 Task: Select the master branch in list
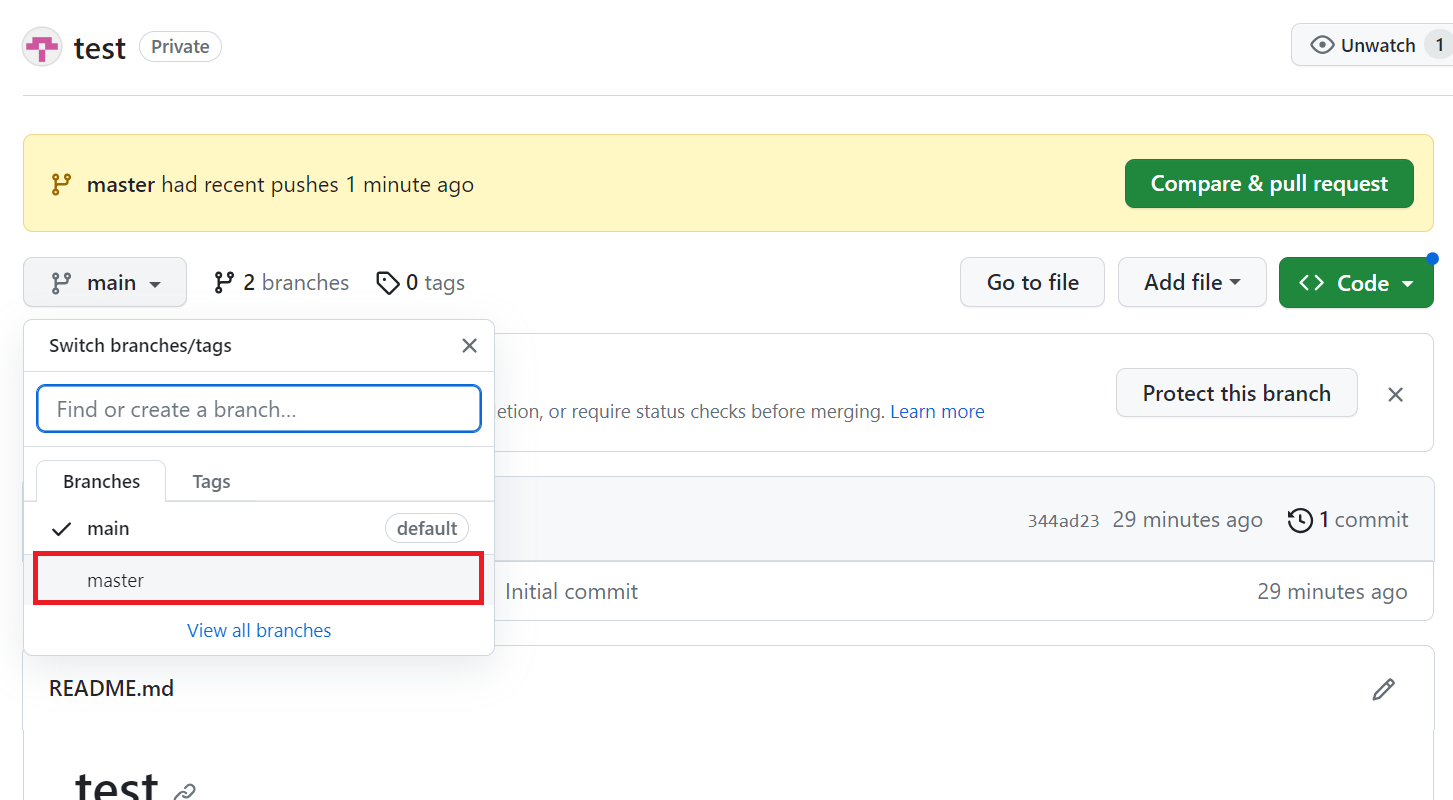coord(259,580)
